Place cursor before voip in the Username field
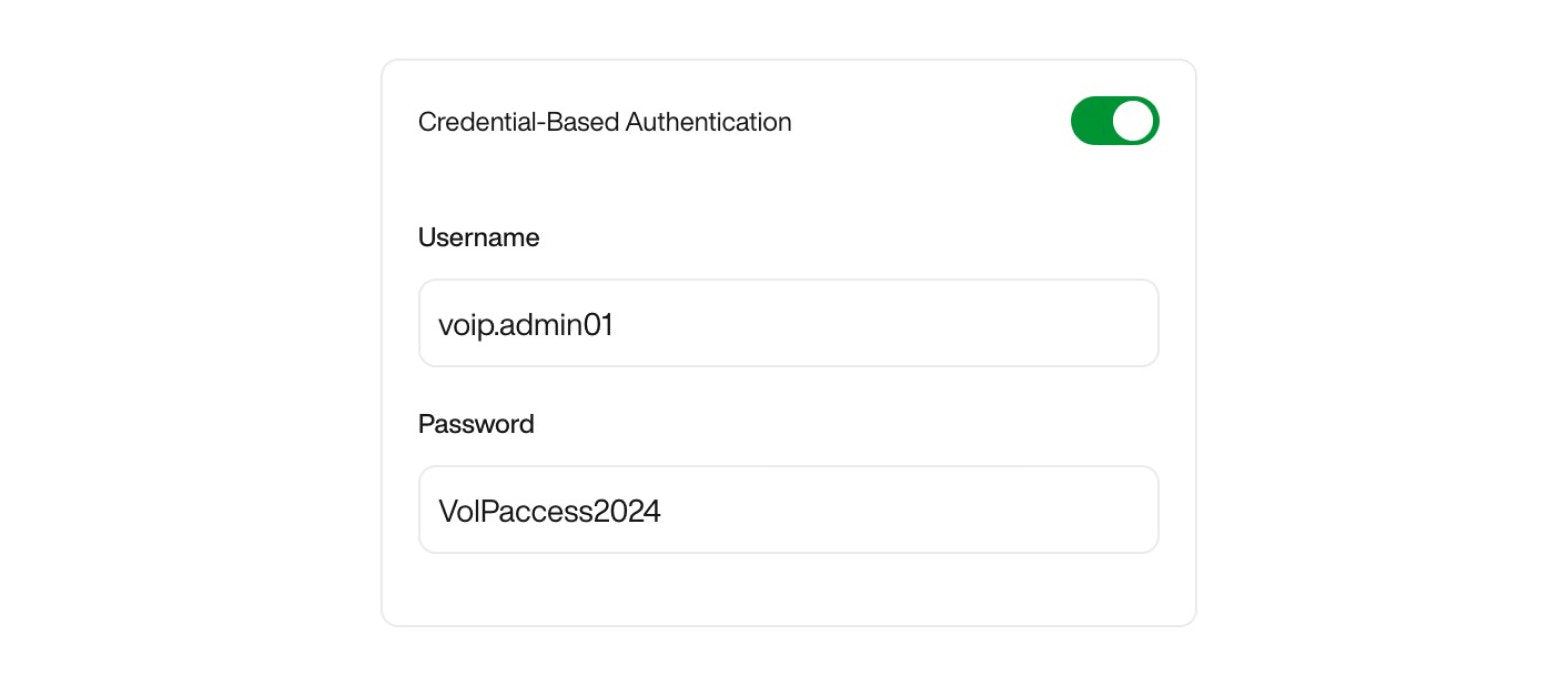The width and height of the screenshot is (1562, 694). click(439, 325)
